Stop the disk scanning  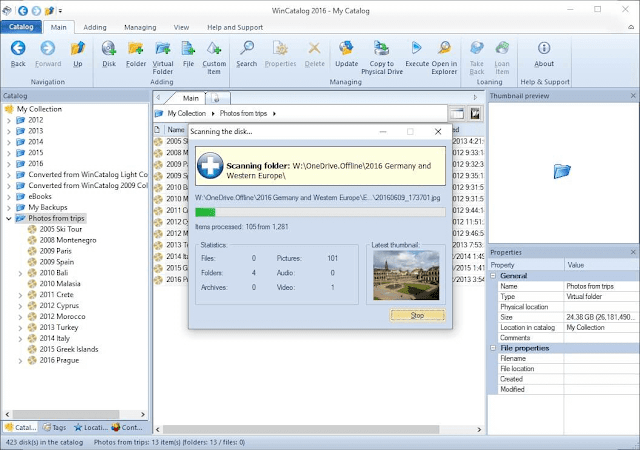pyautogui.click(x=417, y=315)
